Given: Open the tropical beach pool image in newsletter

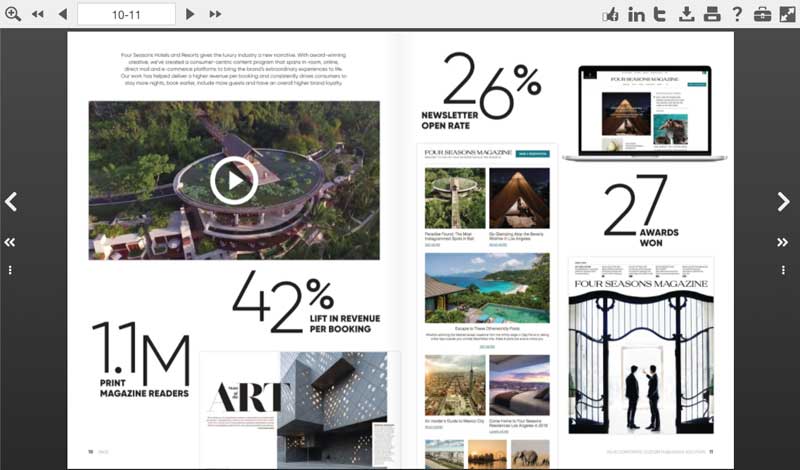Looking at the screenshot, I should (x=487, y=288).
